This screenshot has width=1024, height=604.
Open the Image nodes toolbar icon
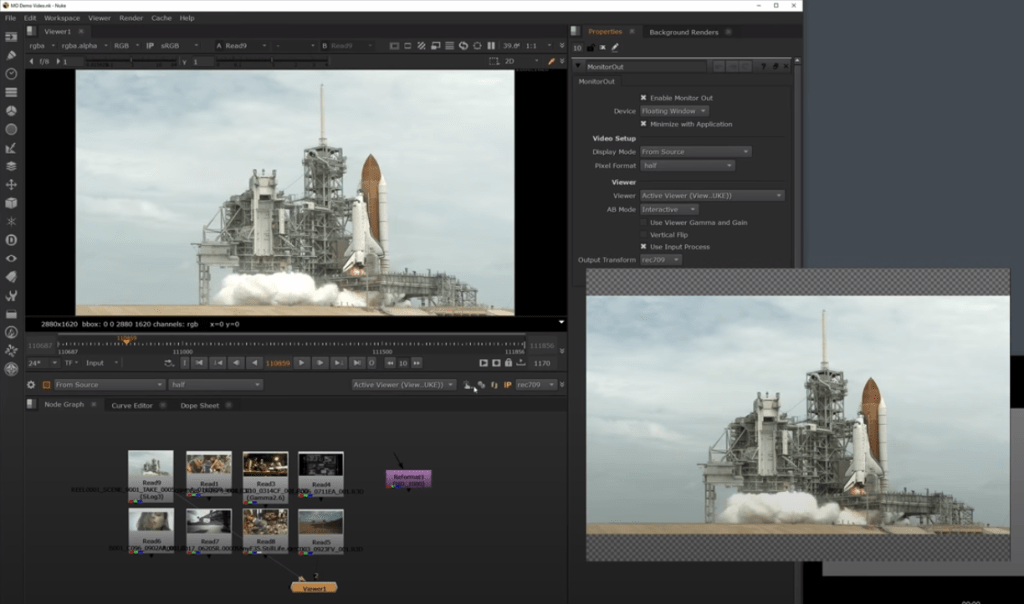coord(11,37)
